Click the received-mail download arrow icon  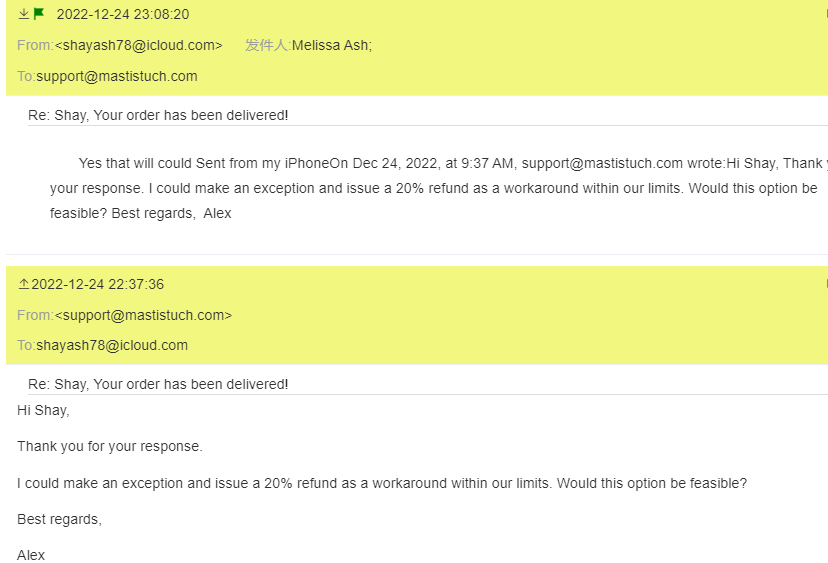[24, 14]
